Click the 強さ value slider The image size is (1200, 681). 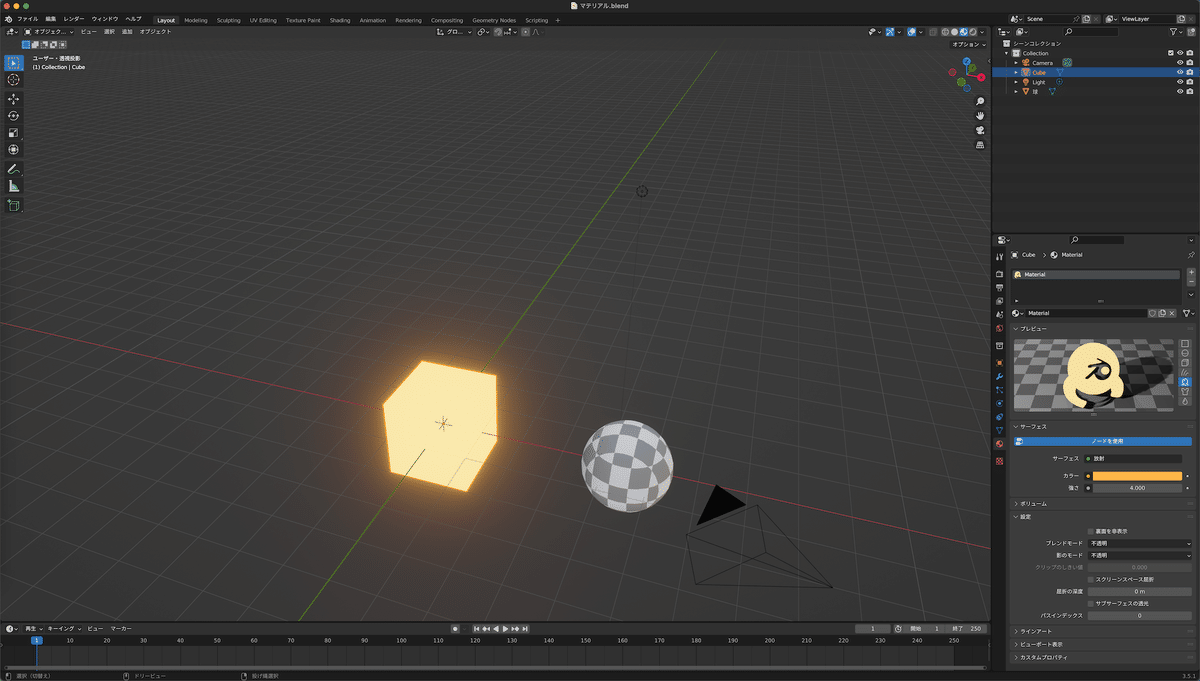click(x=1137, y=488)
